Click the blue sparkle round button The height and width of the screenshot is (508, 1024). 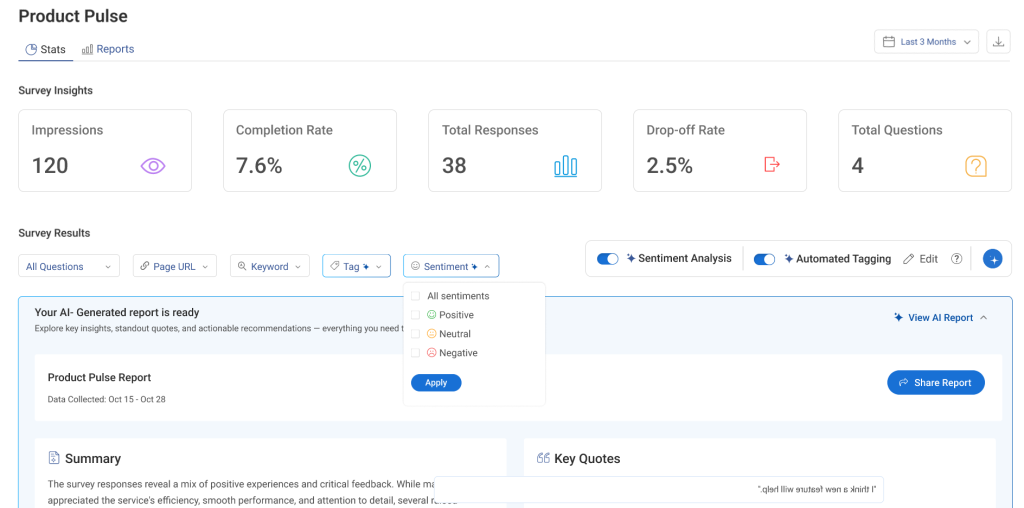pos(993,259)
